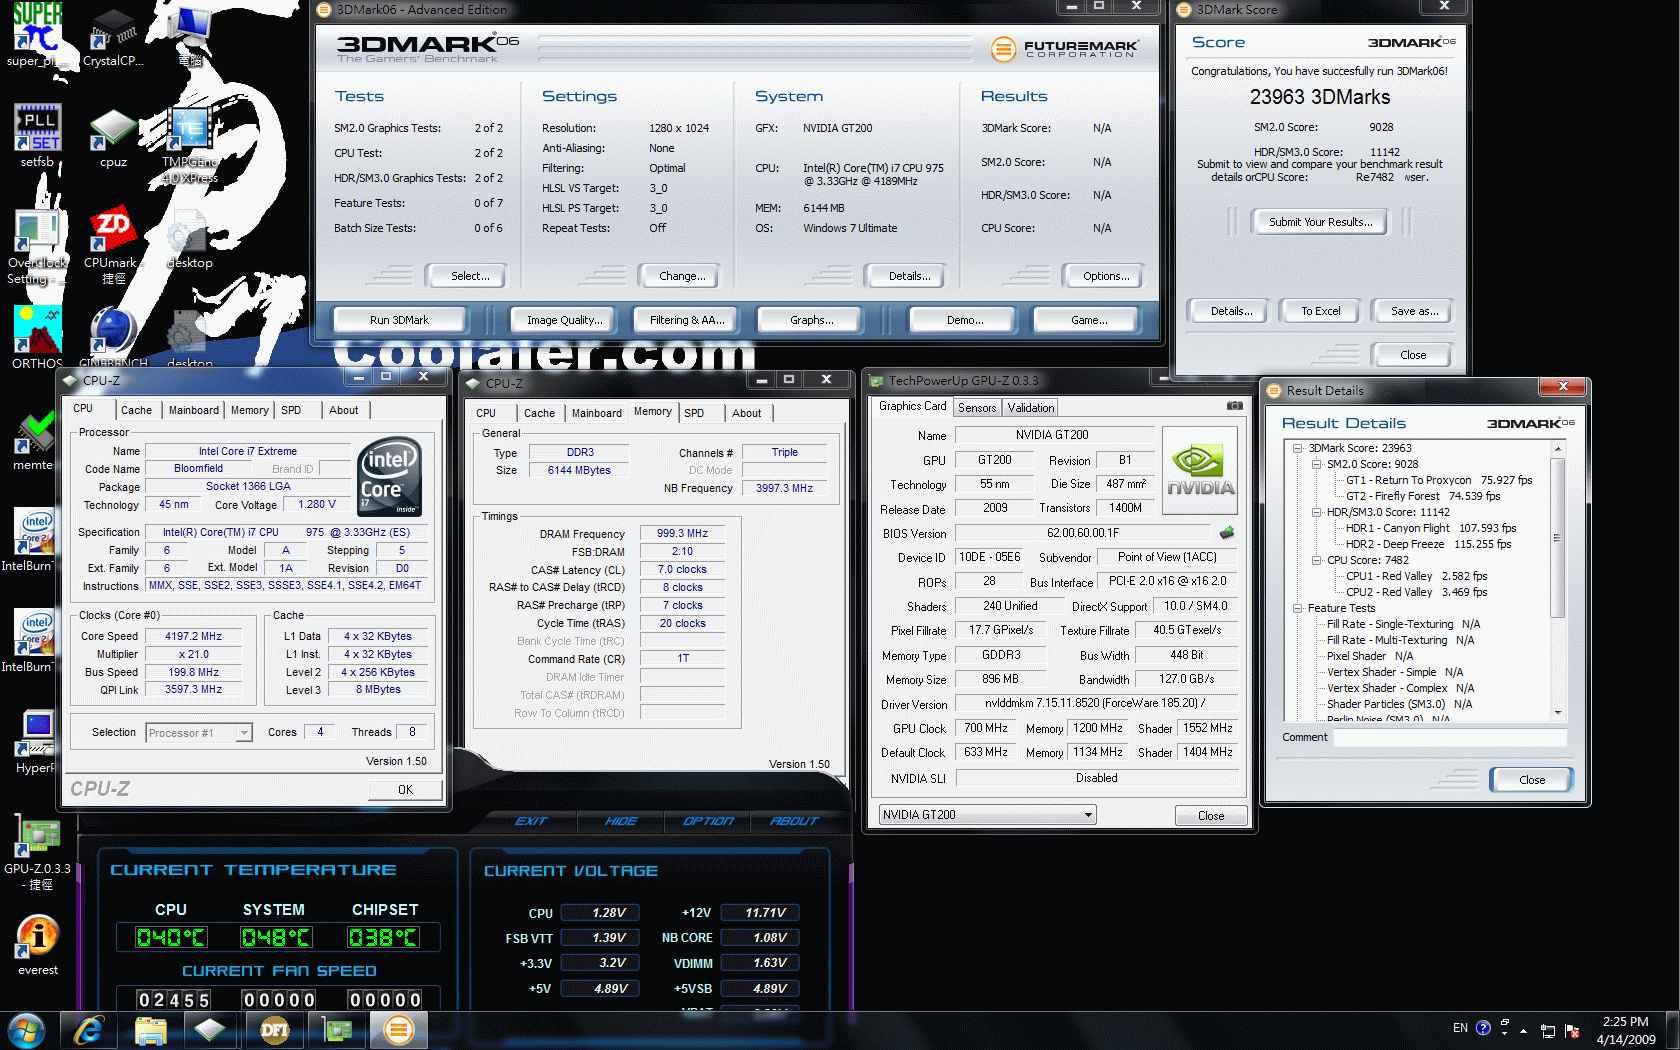Click OPTION in the DFI monitor panel
This screenshot has width=1680, height=1050.
coord(708,821)
